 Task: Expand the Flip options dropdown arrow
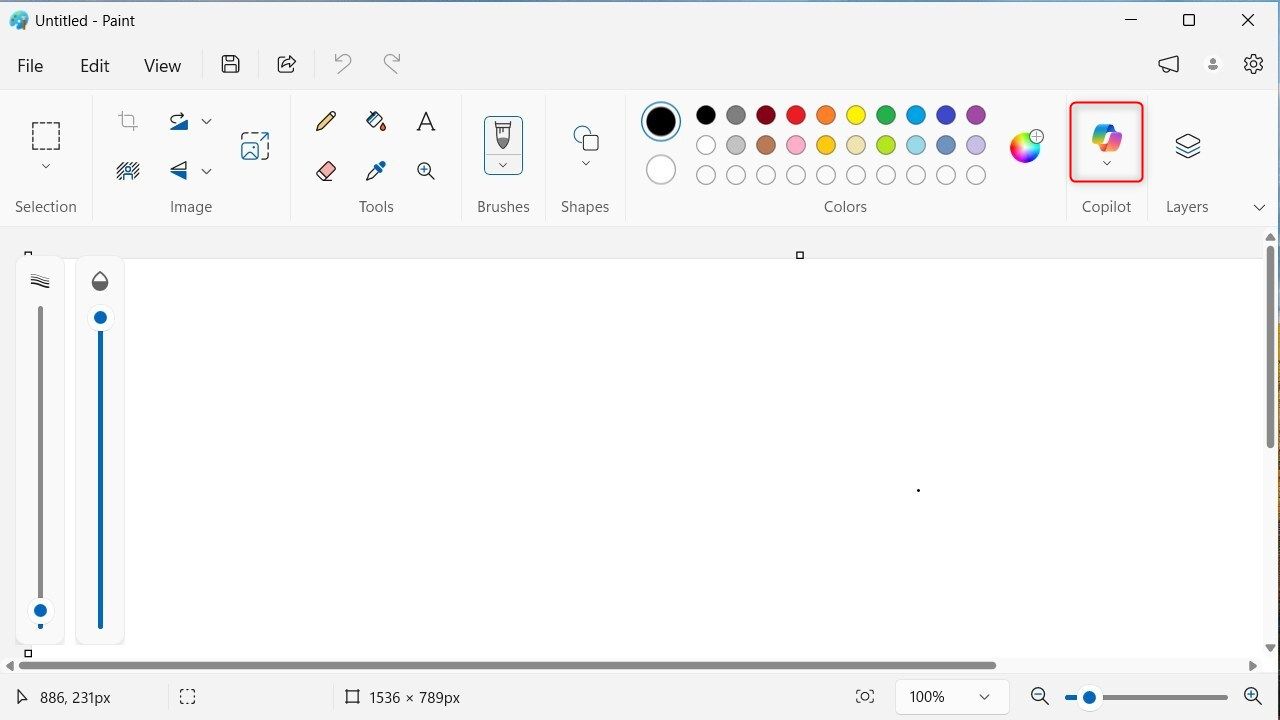coord(207,171)
